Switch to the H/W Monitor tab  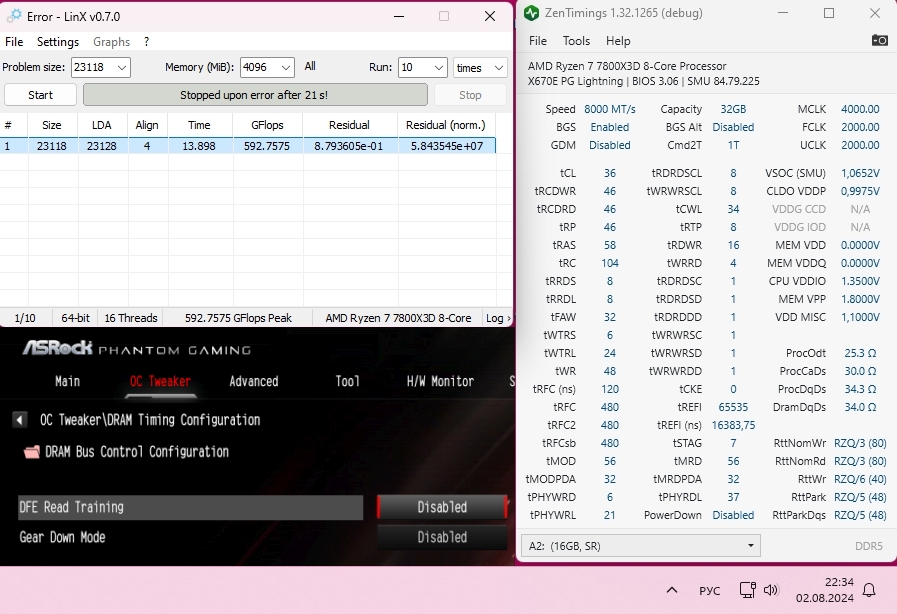pos(440,381)
